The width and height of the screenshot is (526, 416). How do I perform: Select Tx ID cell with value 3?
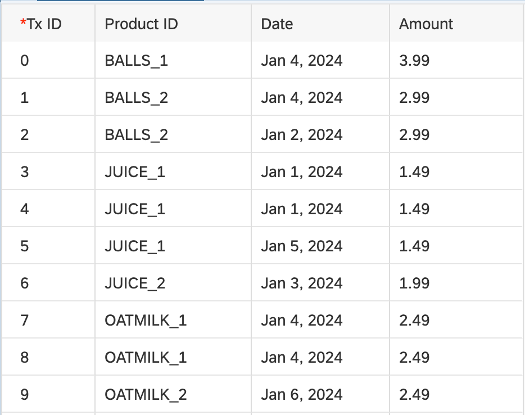[x=48, y=172]
